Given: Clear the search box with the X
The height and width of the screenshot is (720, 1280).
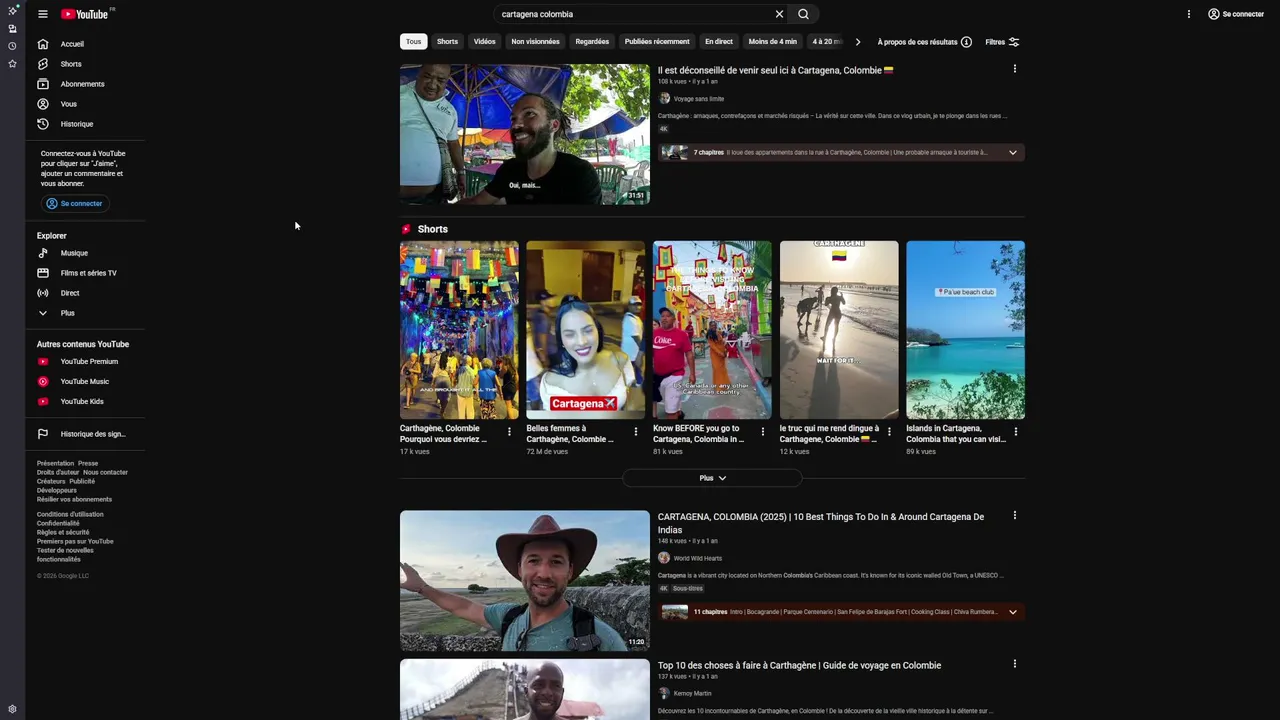Looking at the screenshot, I should tap(779, 14).
